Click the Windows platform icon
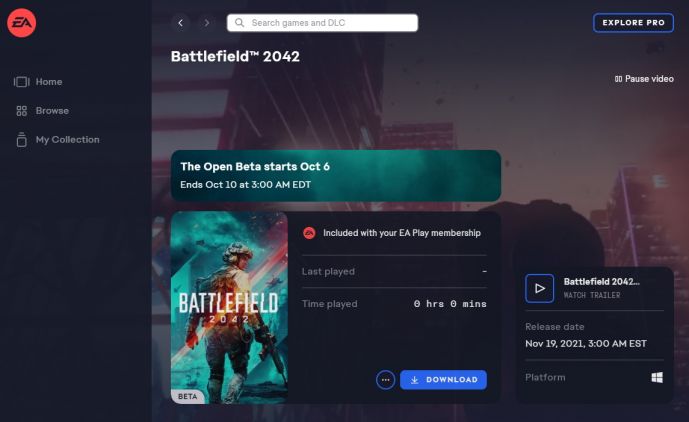Image resolution: width=689 pixels, height=422 pixels. pyautogui.click(x=657, y=377)
